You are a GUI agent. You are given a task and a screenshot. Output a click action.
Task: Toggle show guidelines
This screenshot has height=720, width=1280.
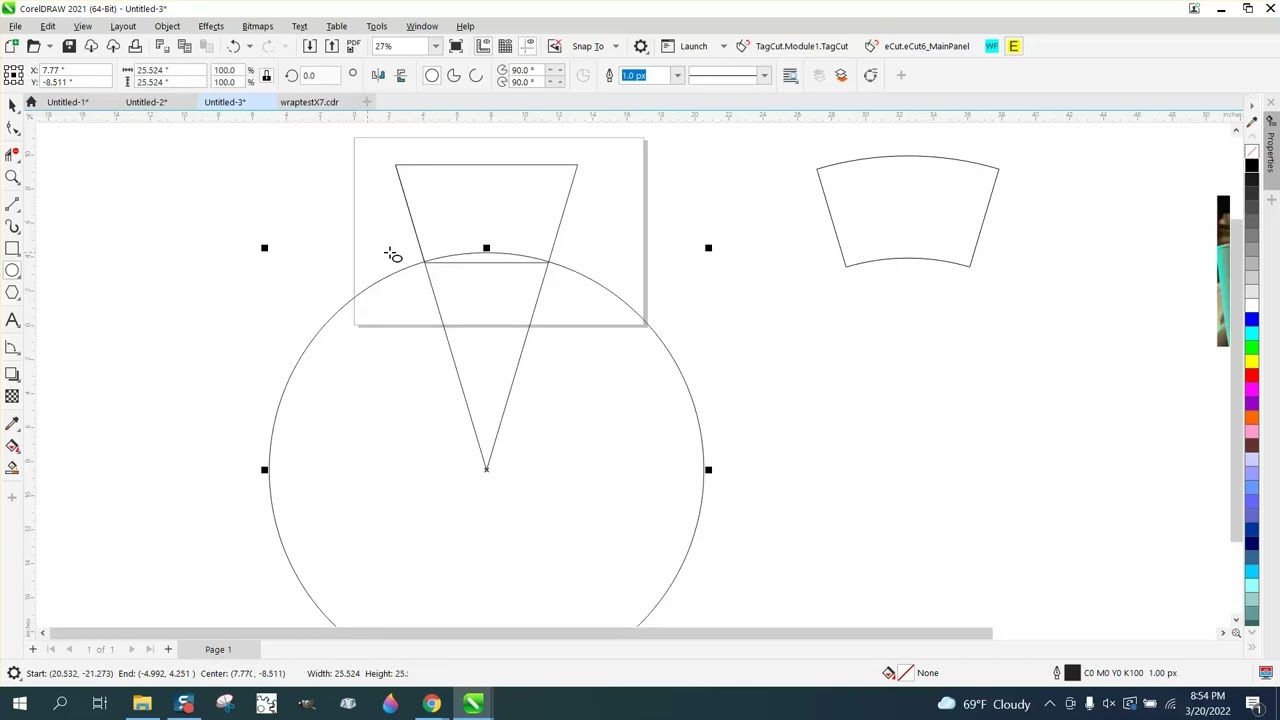(x=528, y=46)
